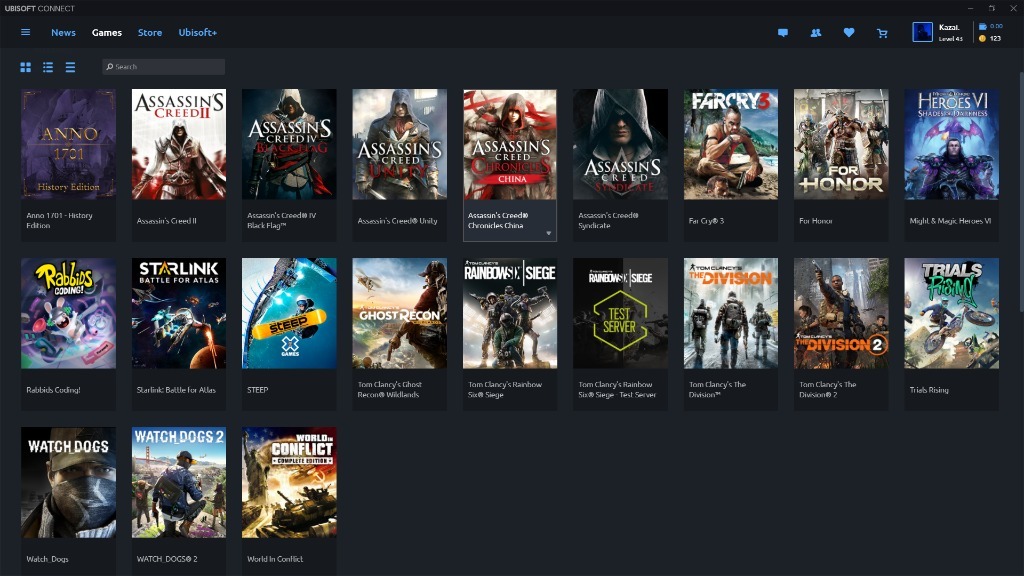Image resolution: width=1024 pixels, height=576 pixels.
Task: Open Anno 1701 History Edition cover
Action: [x=69, y=144]
